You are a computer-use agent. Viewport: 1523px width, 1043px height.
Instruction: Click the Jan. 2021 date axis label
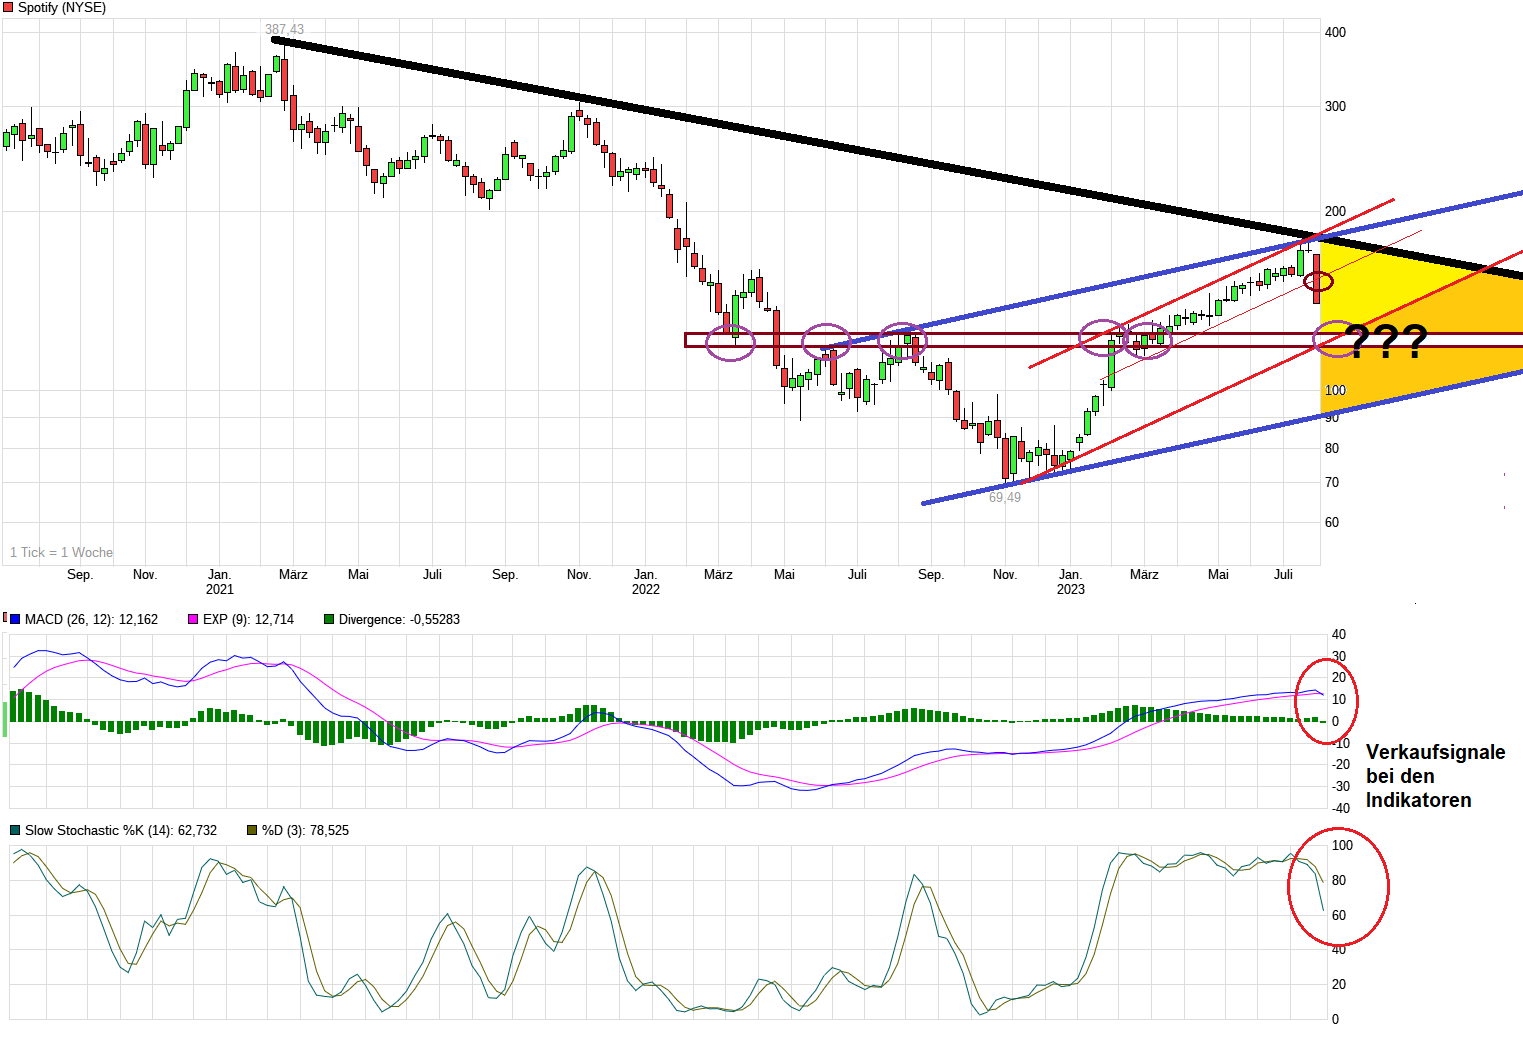220,581
